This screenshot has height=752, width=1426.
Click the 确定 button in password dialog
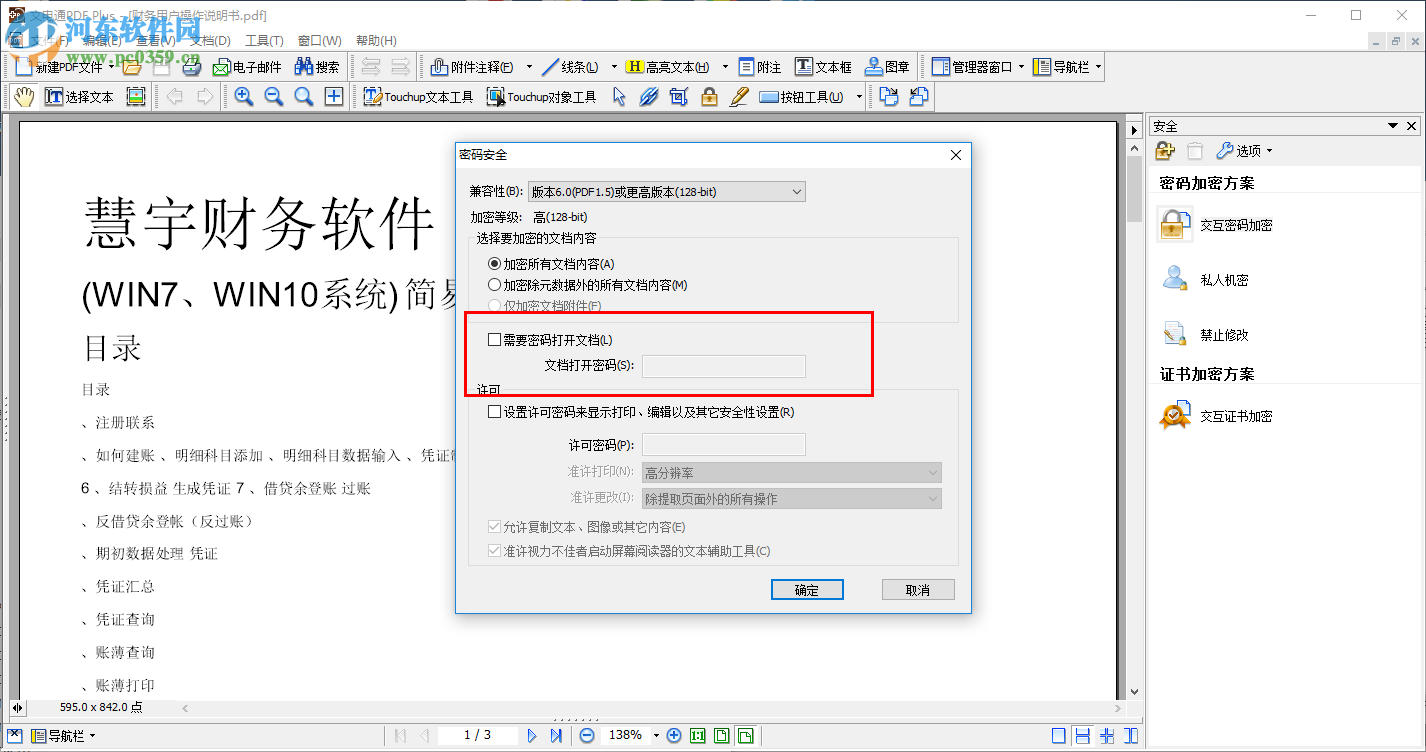(x=807, y=589)
